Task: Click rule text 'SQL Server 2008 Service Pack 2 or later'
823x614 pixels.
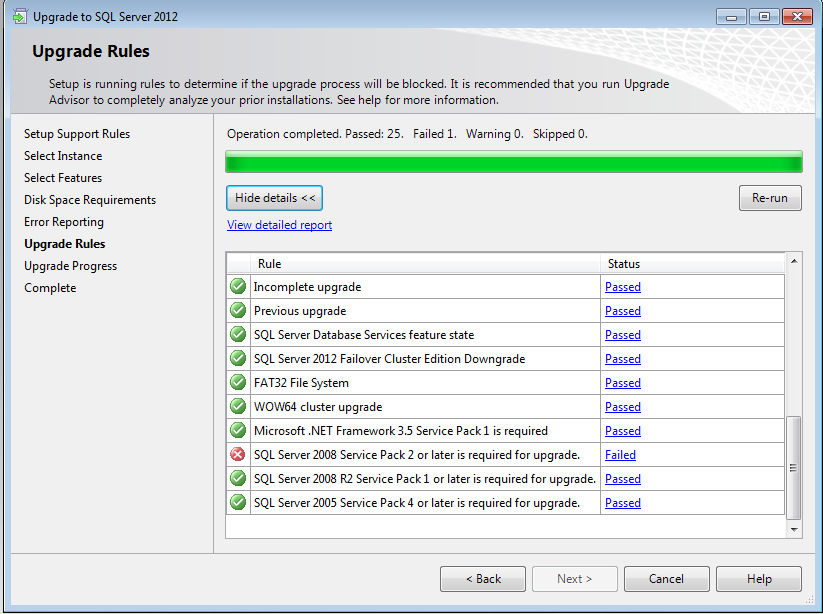Action: click(x=417, y=455)
